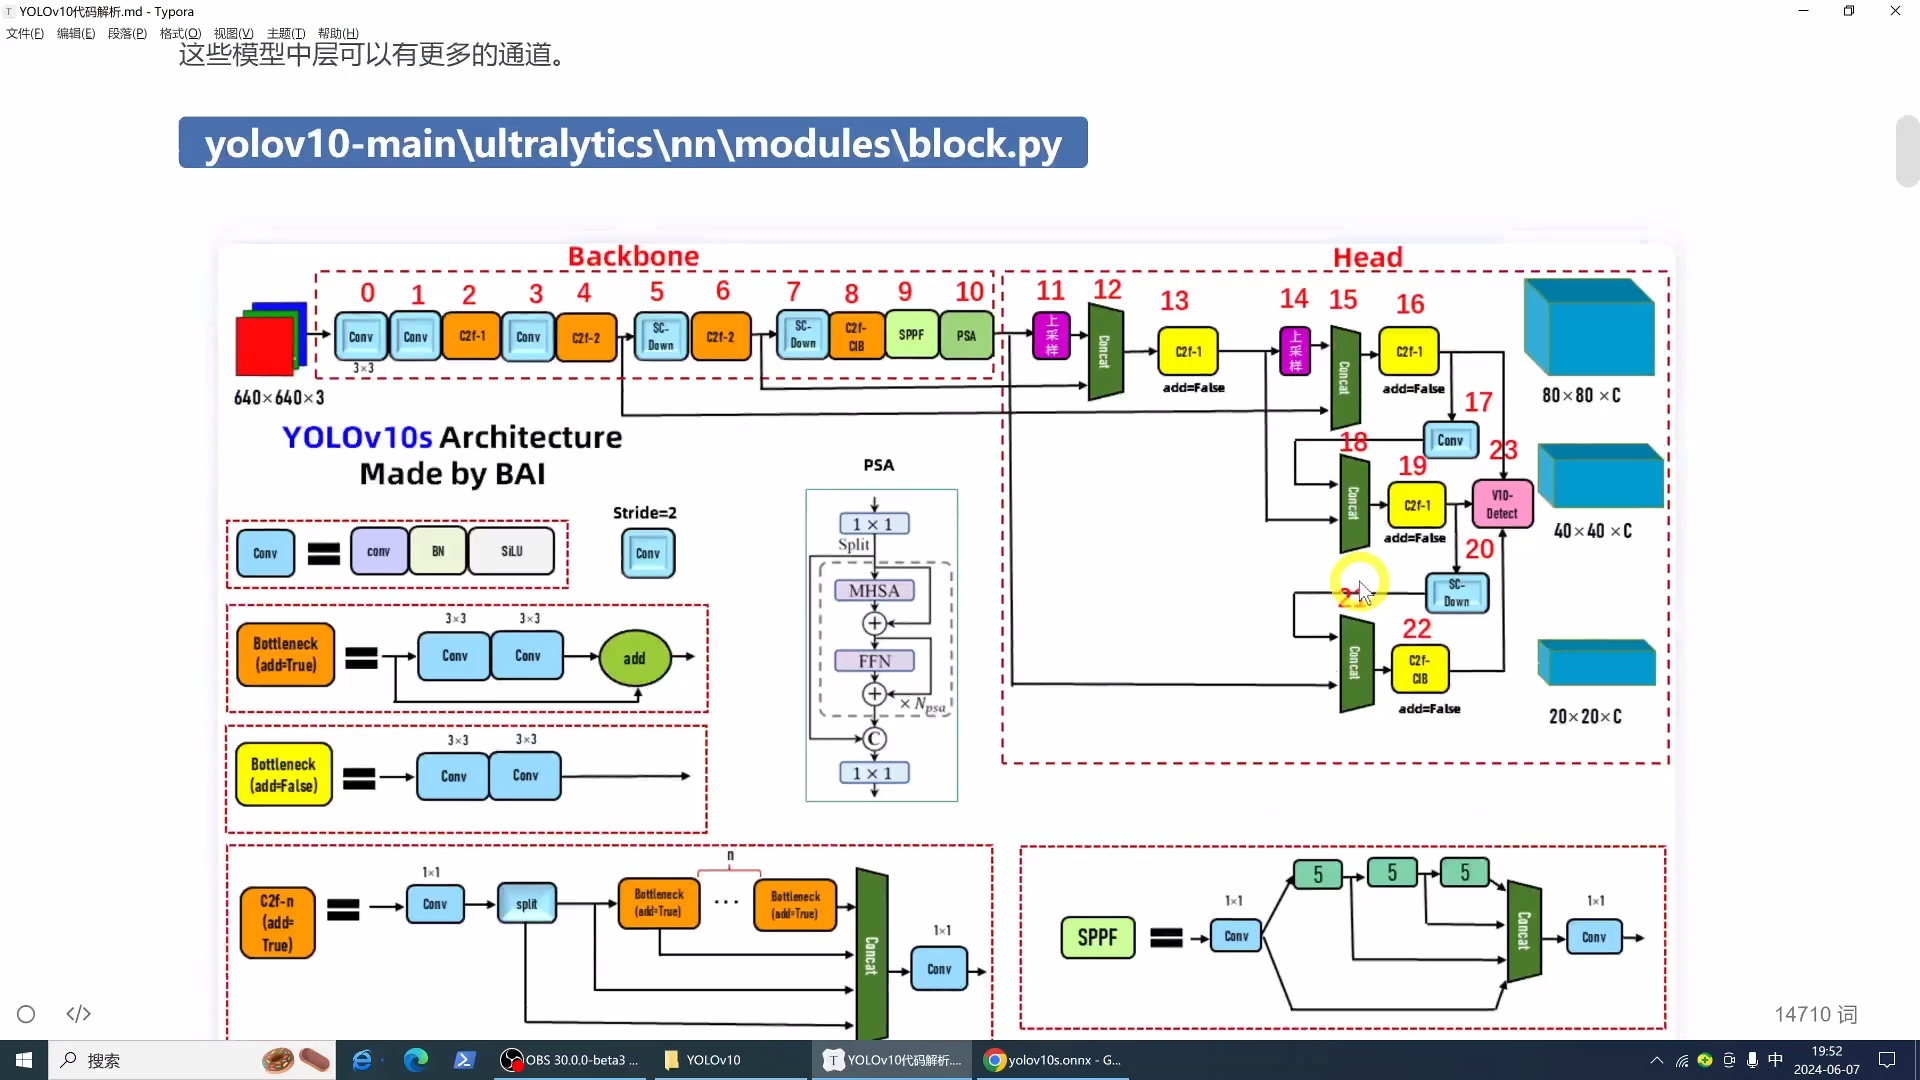Open the 文件(F) menu
This screenshot has width=1920, height=1080.
click(25, 33)
